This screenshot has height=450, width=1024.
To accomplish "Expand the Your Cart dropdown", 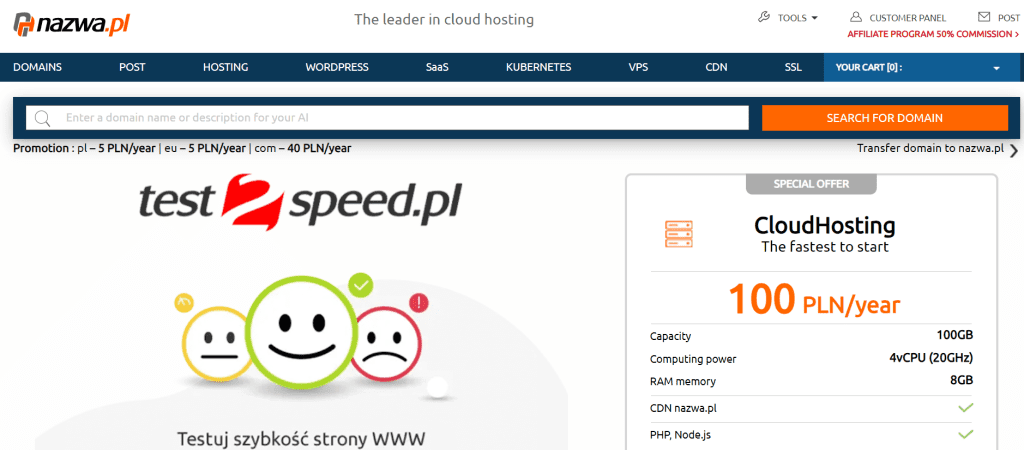I will (996, 68).
